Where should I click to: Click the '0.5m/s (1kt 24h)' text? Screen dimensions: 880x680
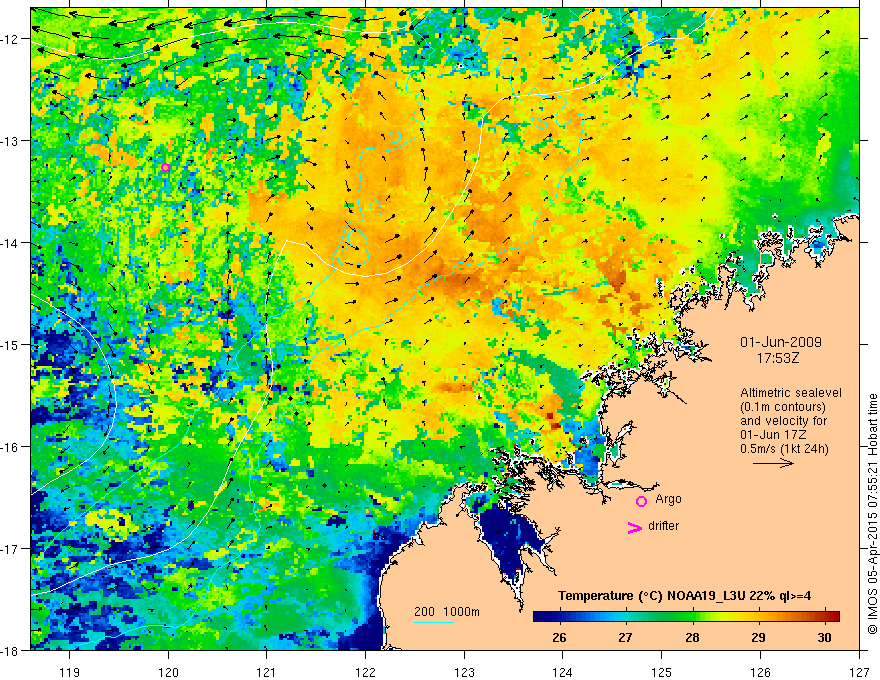coord(785,449)
